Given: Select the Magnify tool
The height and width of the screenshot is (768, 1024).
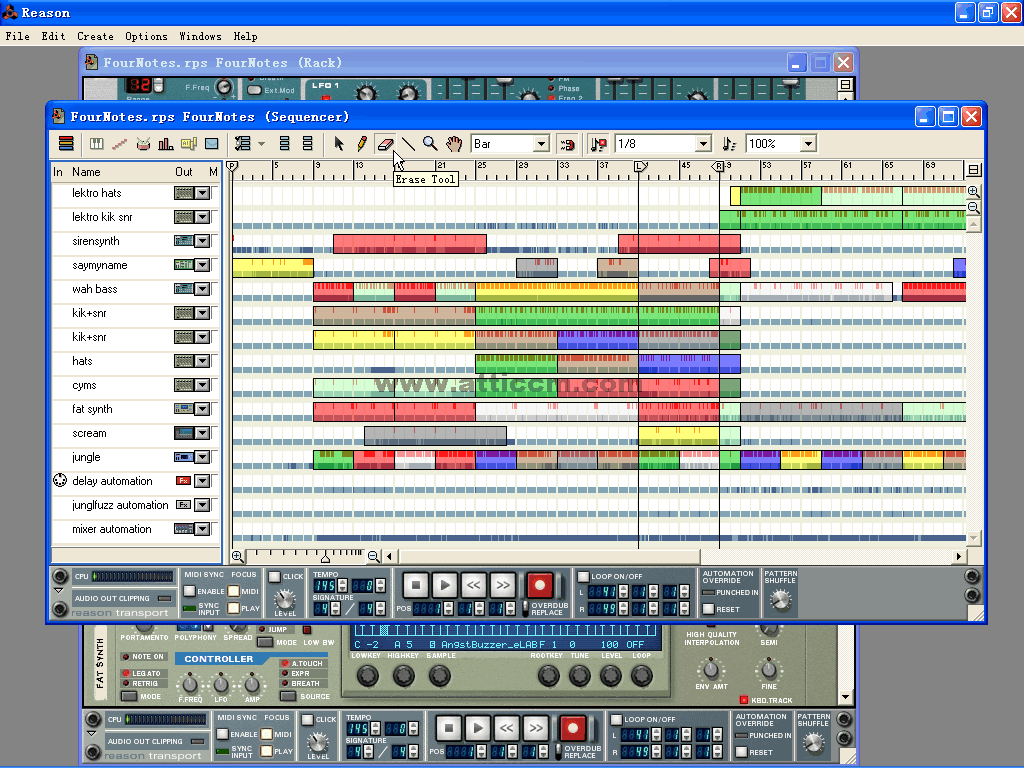Looking at the screenshot, I should (430, 144).
